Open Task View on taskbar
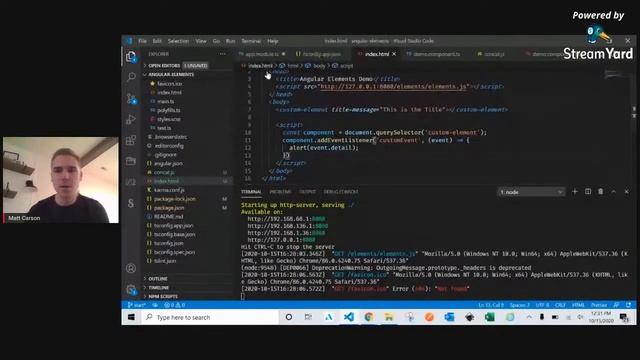This screenshot has width=640, height=360. point(308,317)
